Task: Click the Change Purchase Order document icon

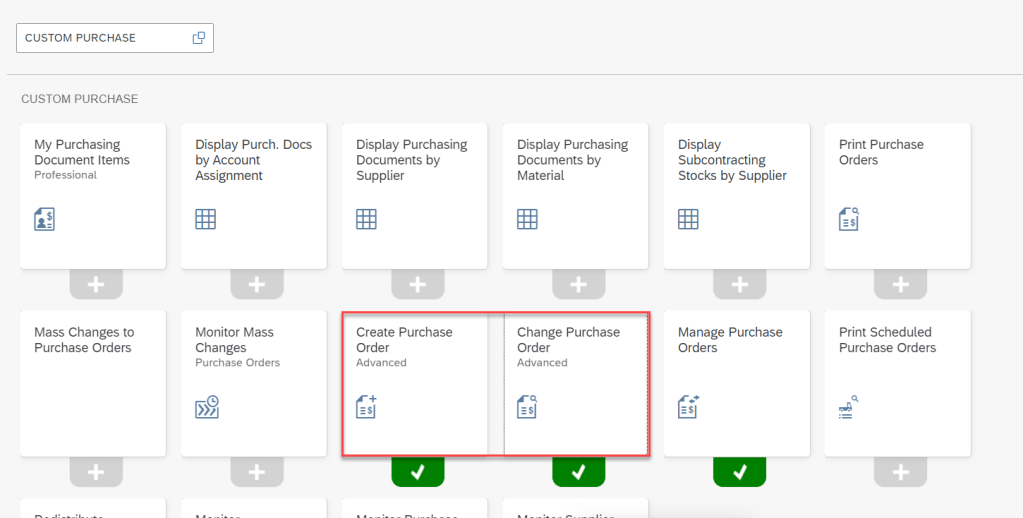Action: [x=527, y=407]
